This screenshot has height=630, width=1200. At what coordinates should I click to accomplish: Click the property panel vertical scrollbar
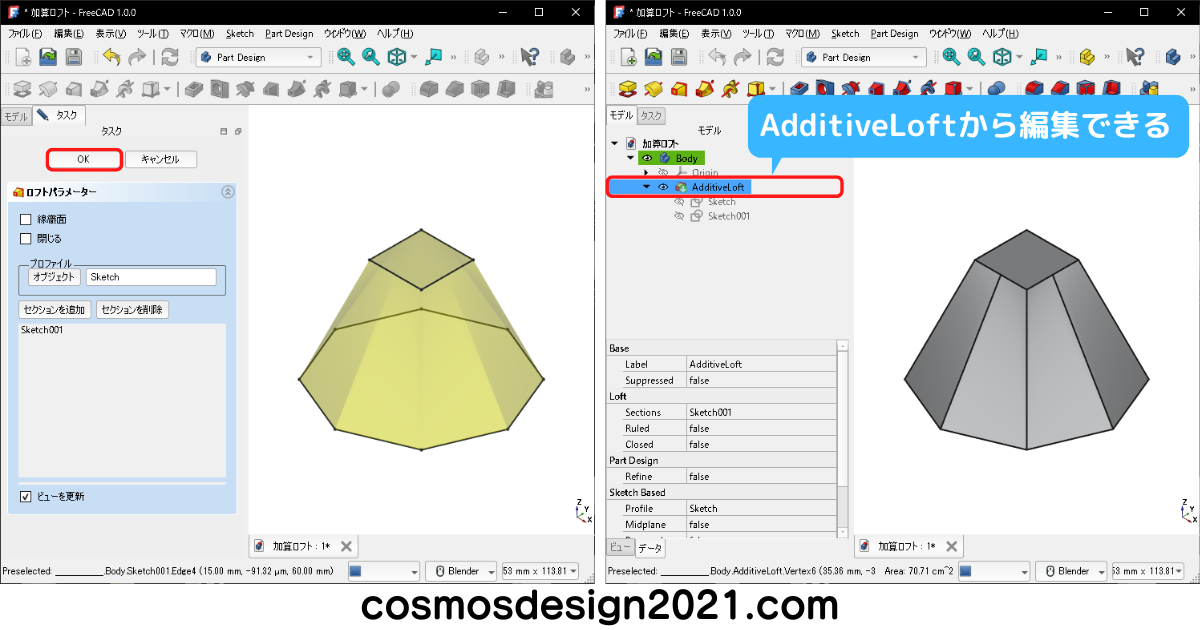point(843,438)
